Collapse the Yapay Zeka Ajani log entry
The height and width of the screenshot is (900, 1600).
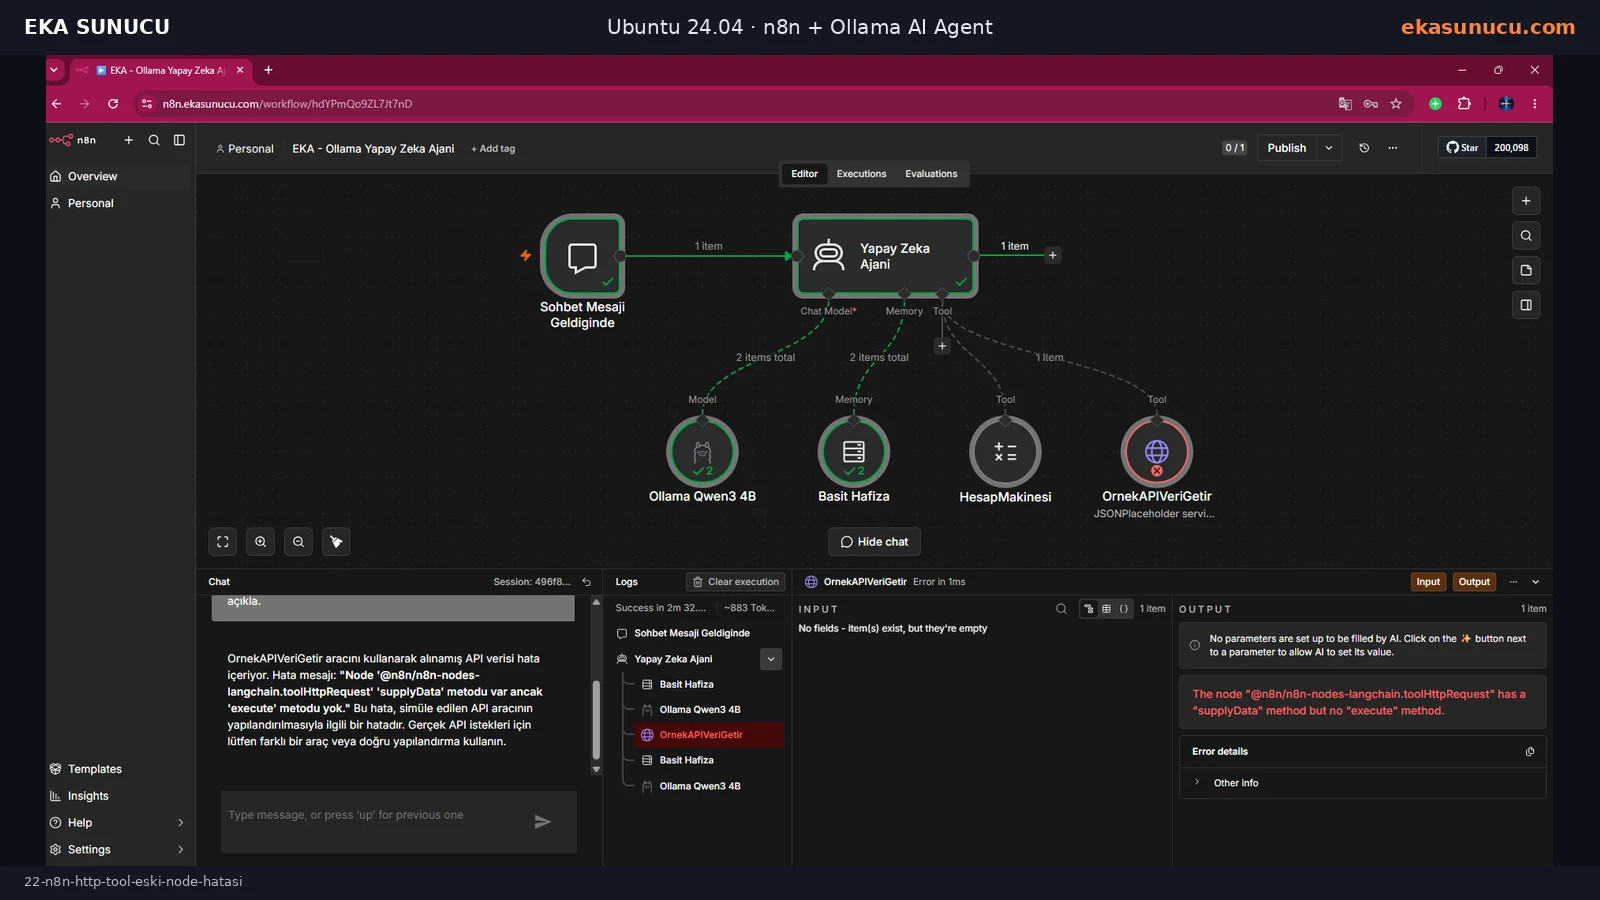[771, 659]
